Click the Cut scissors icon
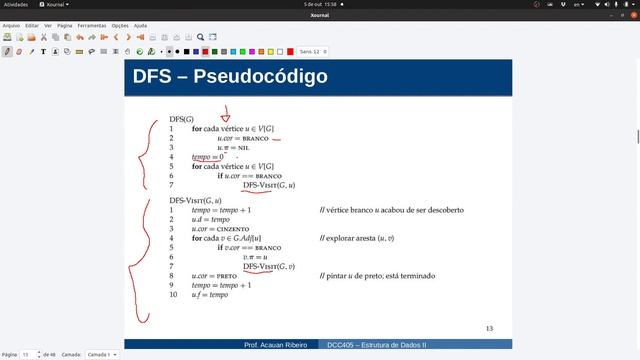 44,37
